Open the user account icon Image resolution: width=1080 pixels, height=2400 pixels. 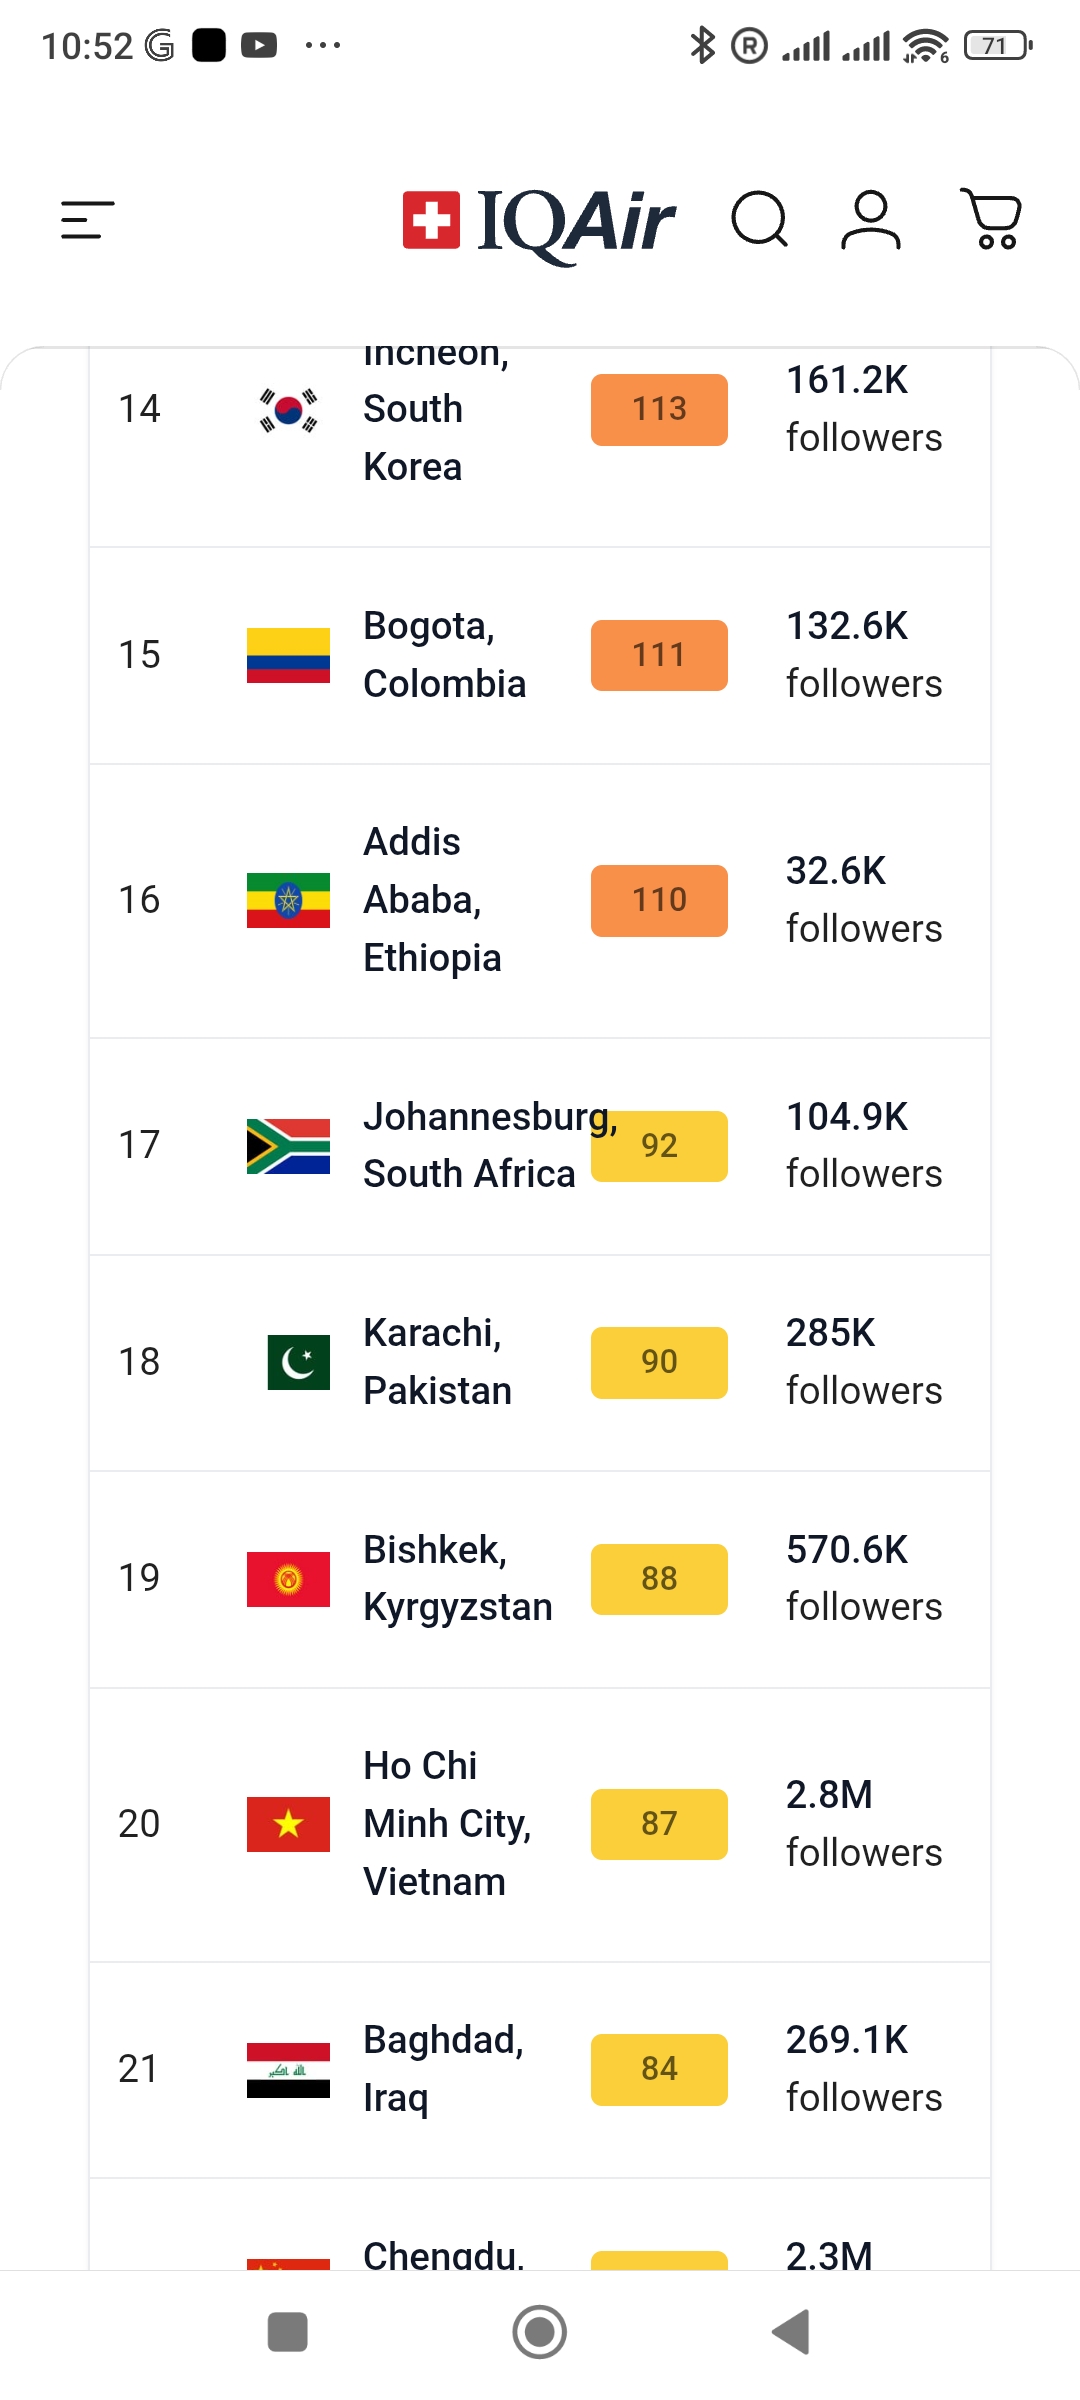871,220
